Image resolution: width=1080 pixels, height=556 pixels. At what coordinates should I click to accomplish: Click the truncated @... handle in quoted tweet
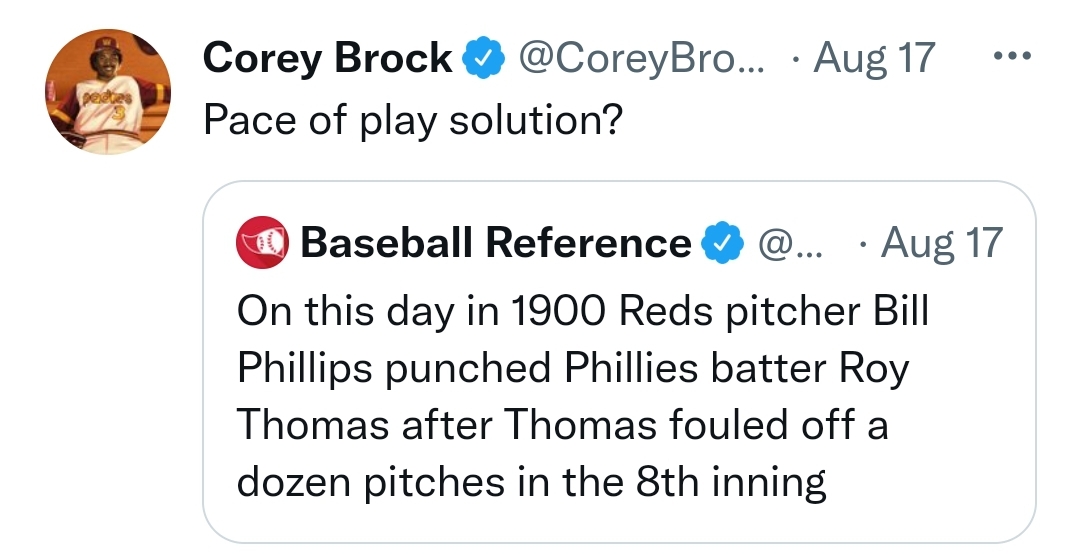click(x=787, y=243)
